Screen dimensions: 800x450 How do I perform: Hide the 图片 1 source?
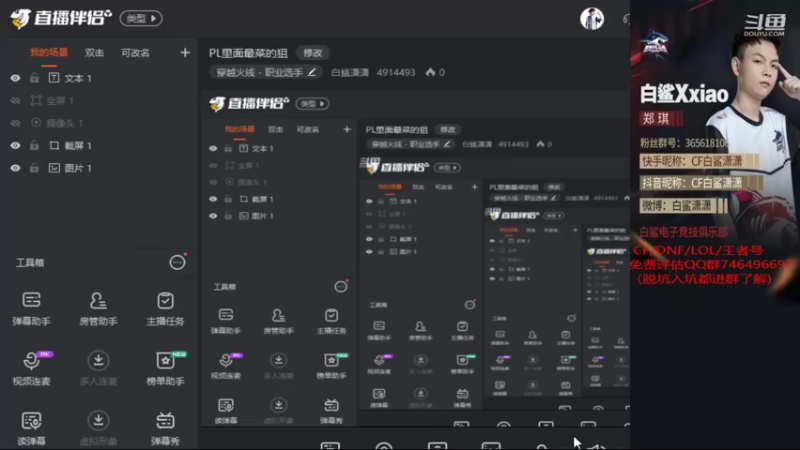point(15,168)
